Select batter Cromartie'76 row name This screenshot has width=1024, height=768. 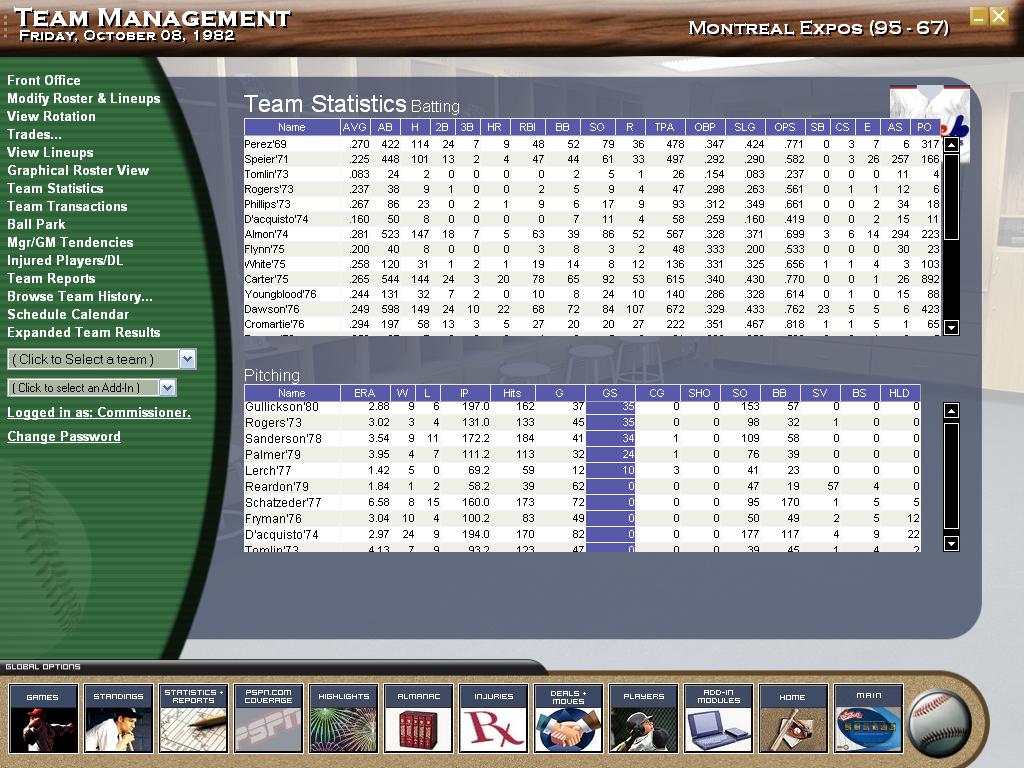click(274, 325)
